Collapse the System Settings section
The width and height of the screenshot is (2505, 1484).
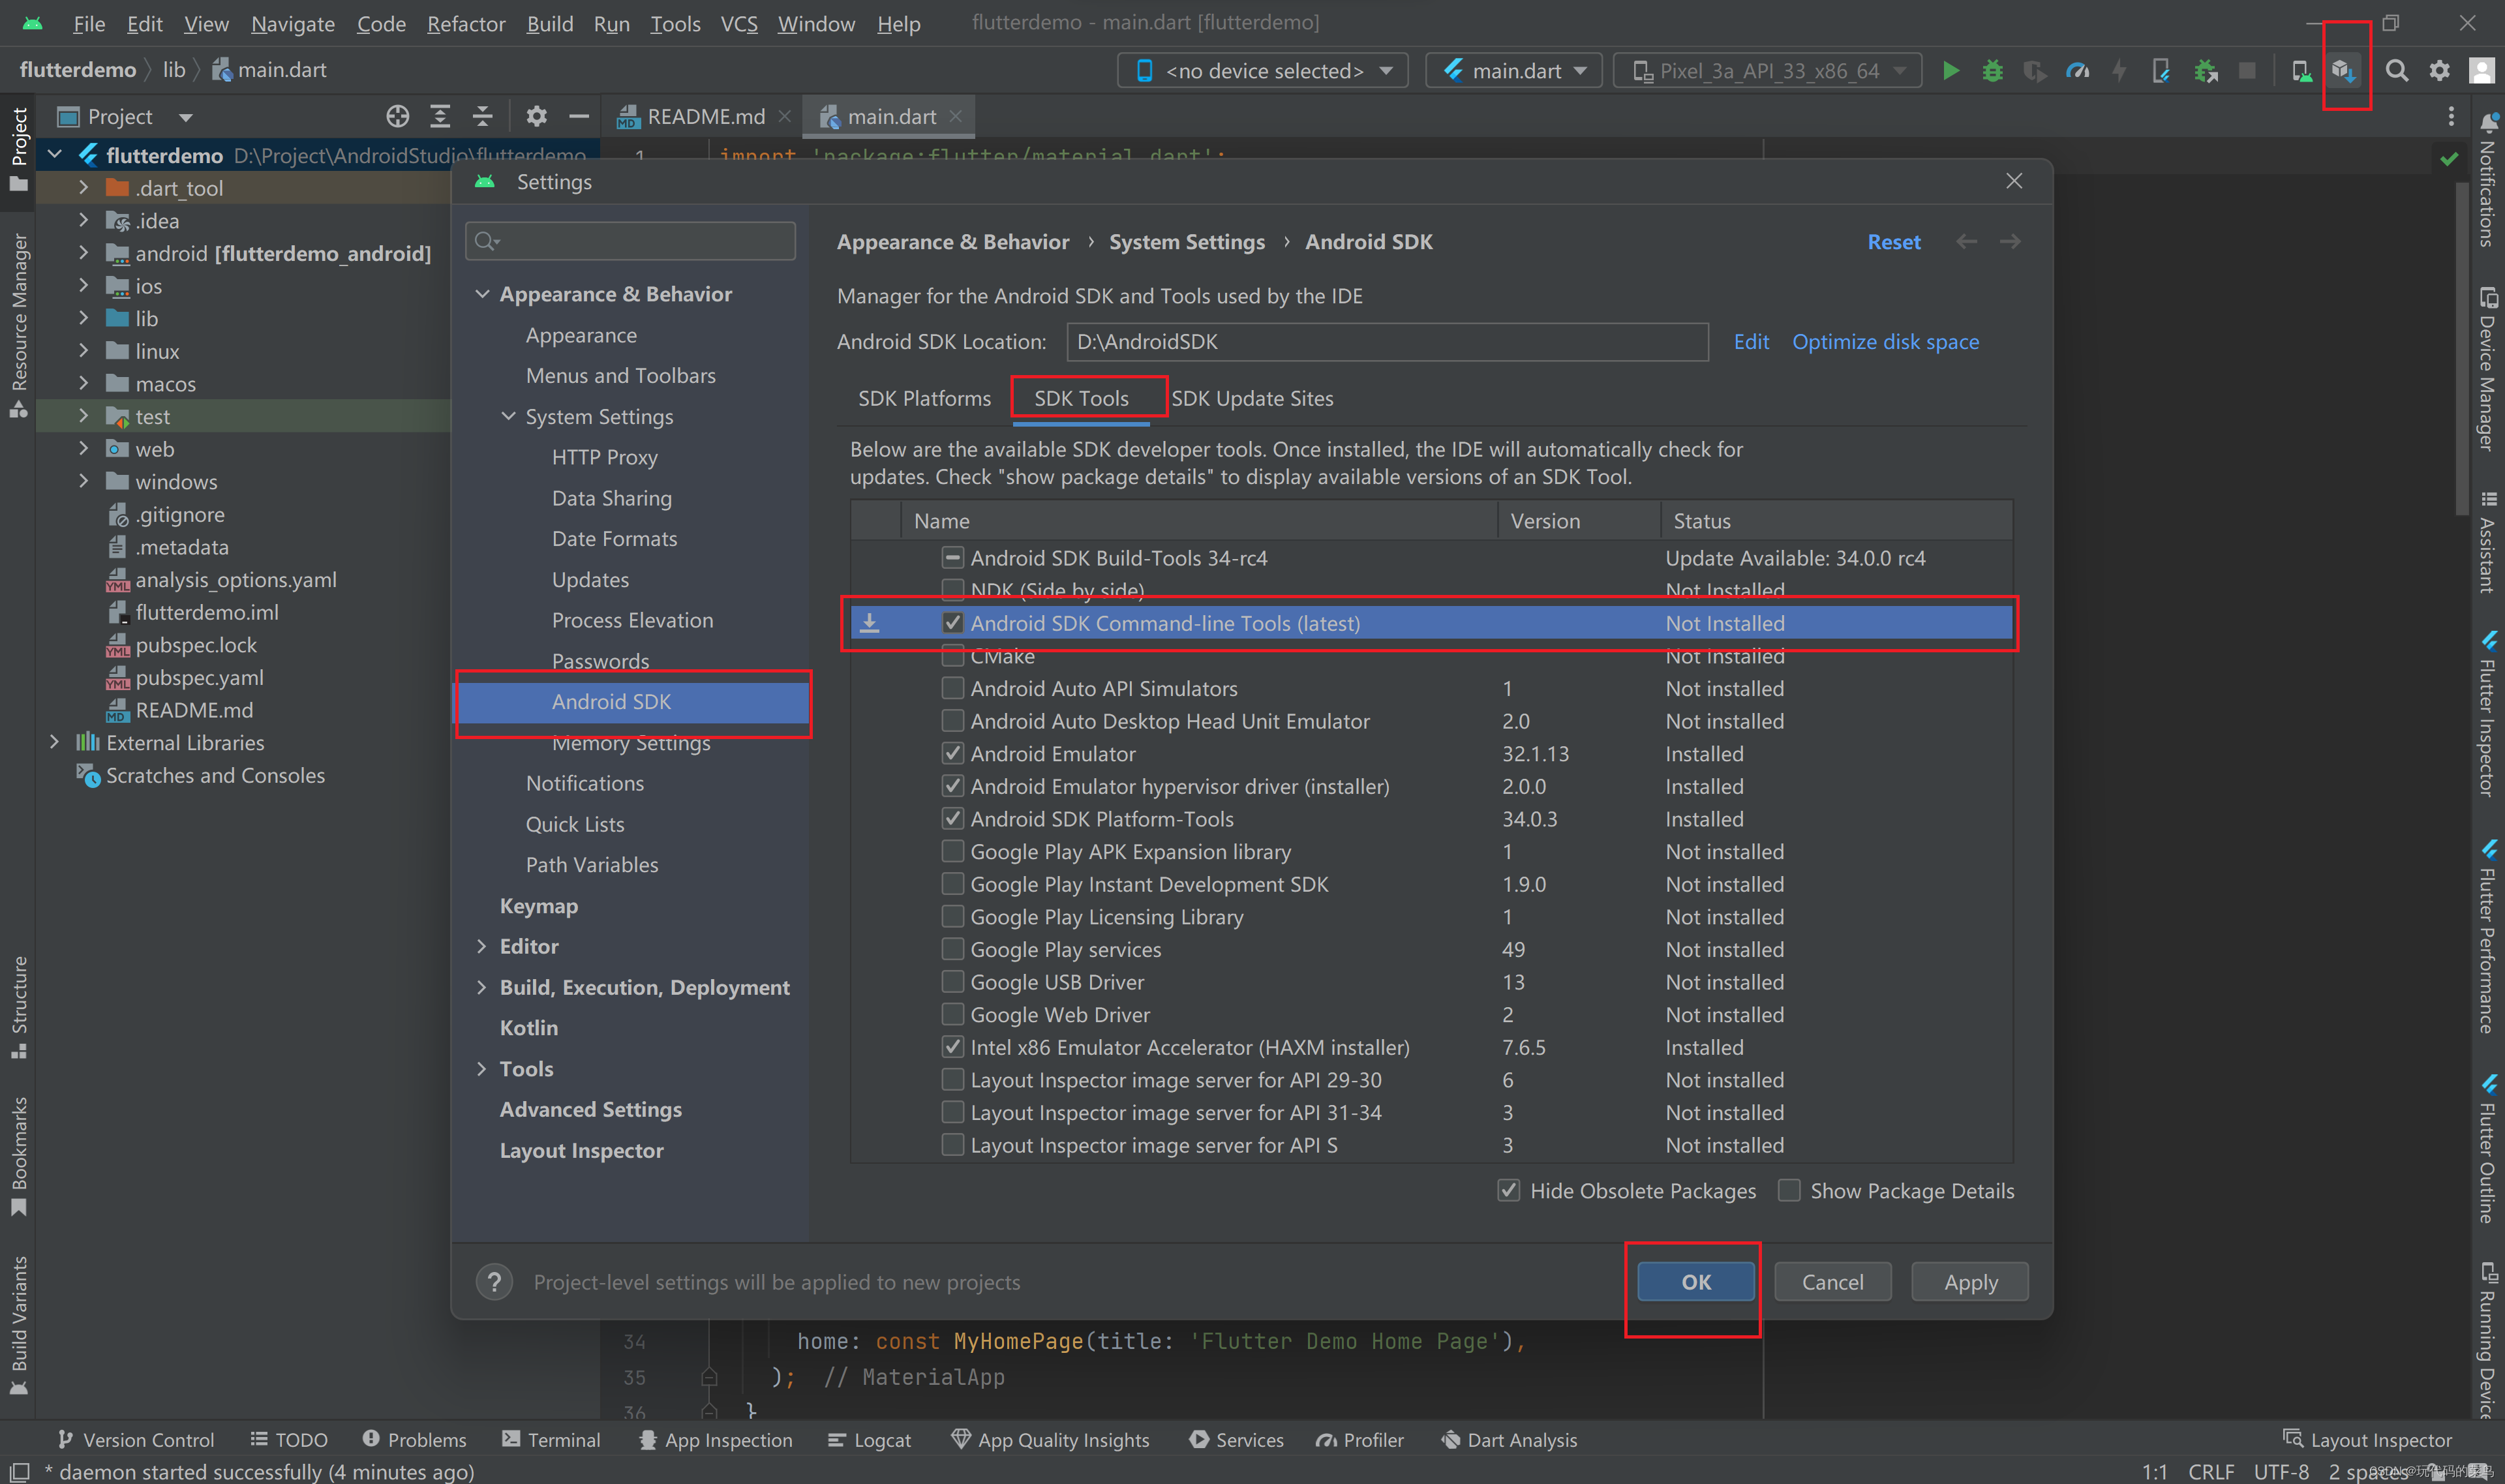(509, 417)
